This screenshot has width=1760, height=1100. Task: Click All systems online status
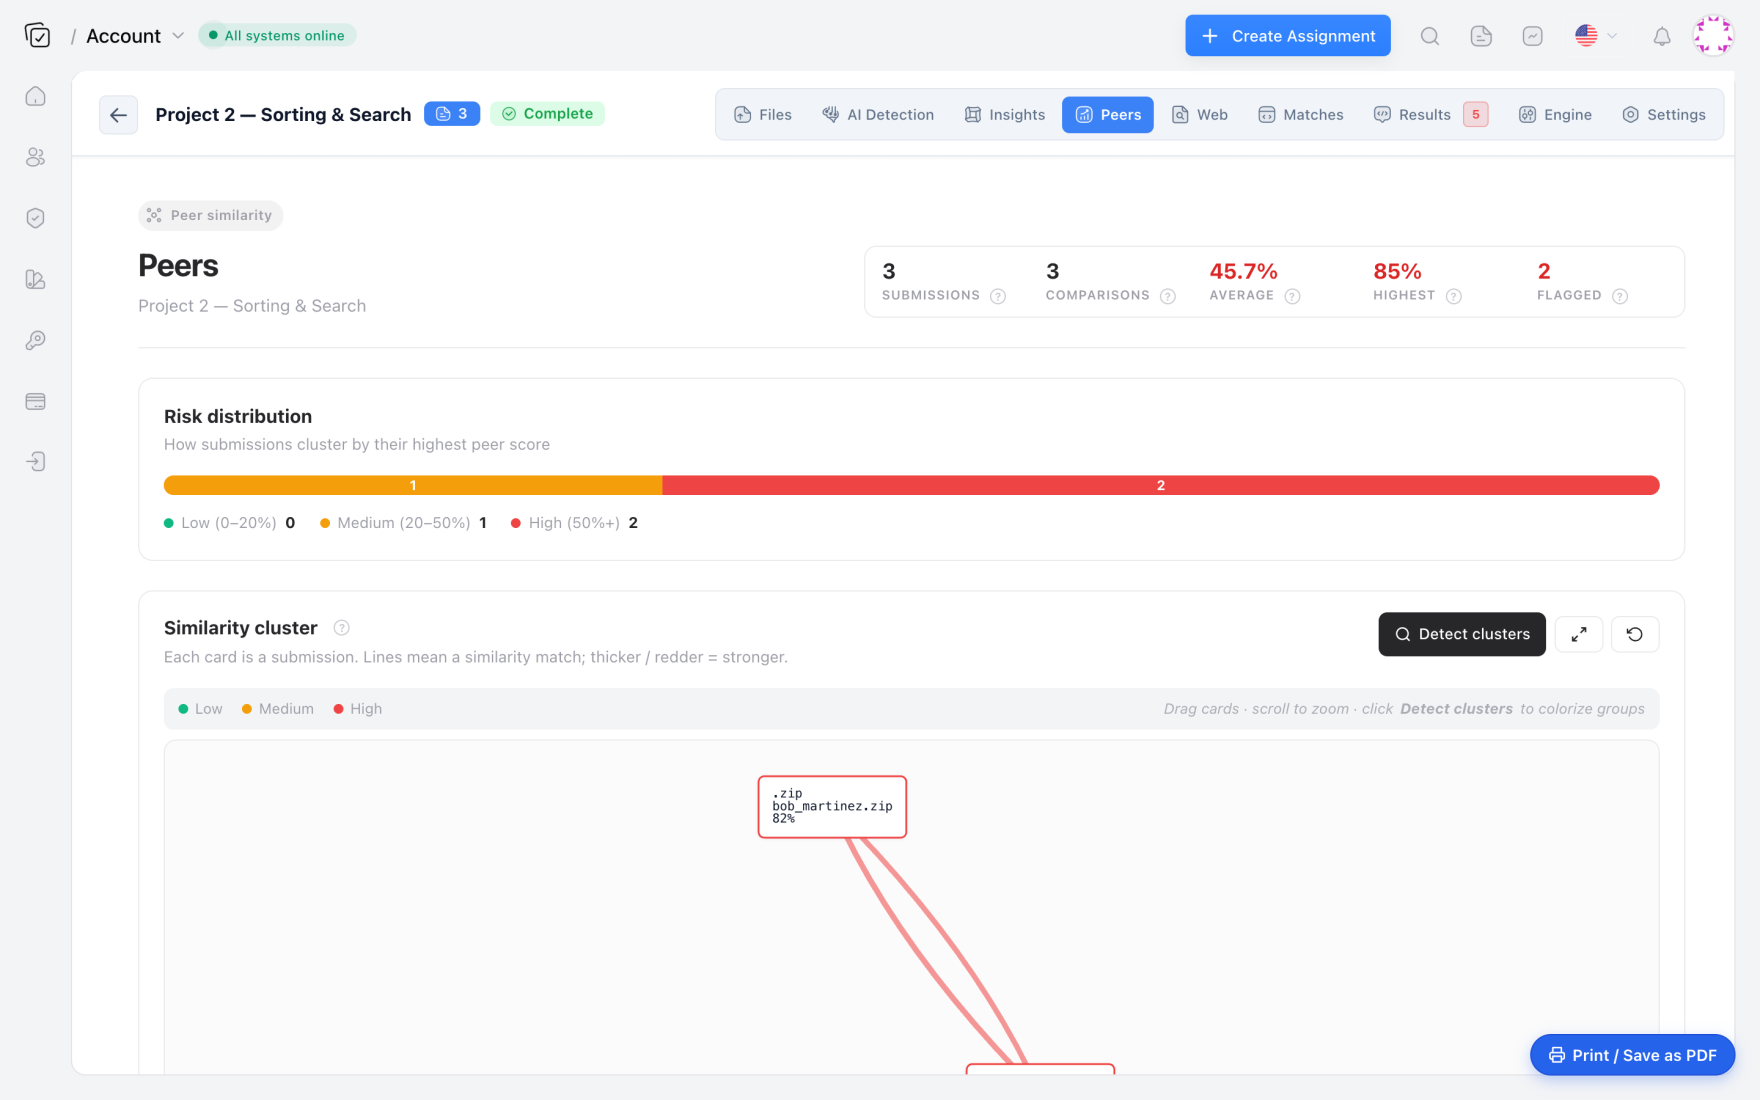pos(277,36)
